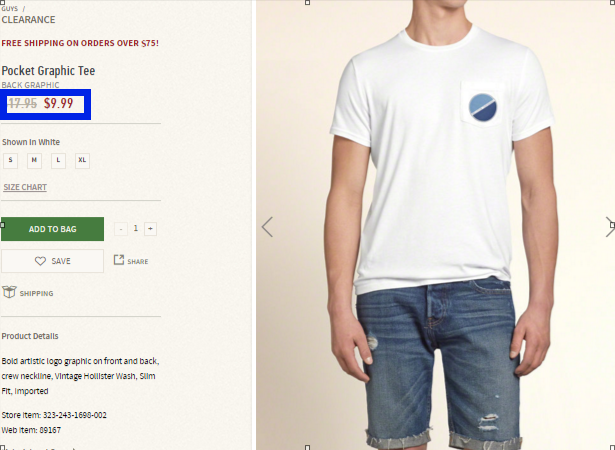
Task: Click the Shipping box icon
Action: click(x=9, y=292)
